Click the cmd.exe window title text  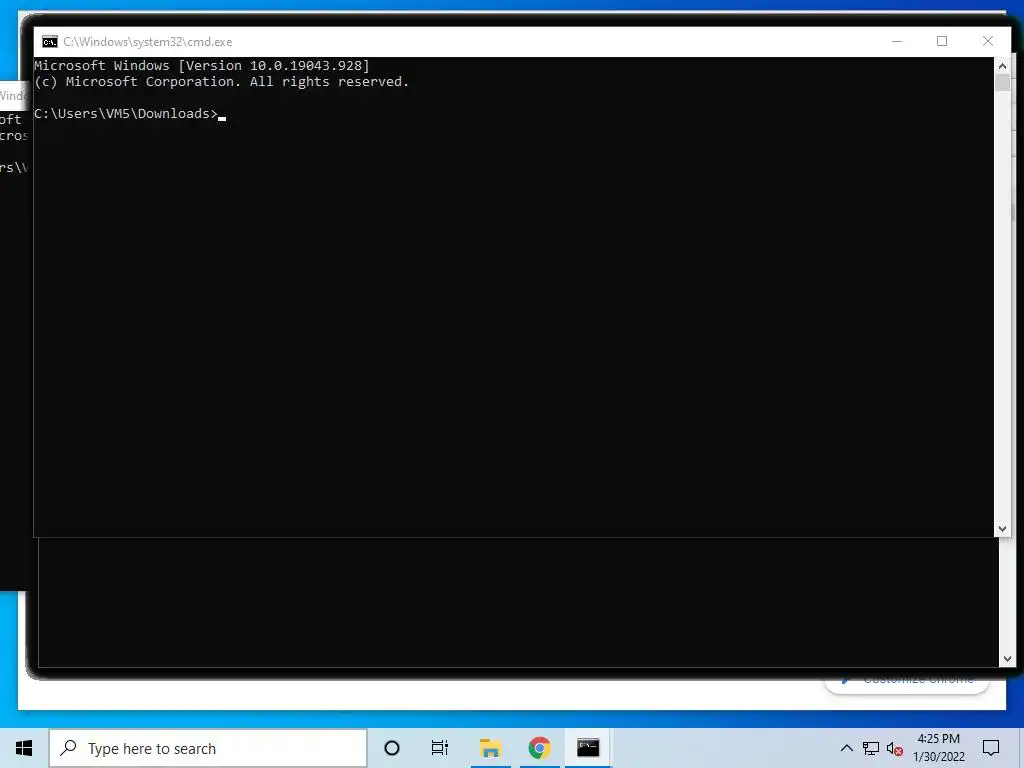148,42
